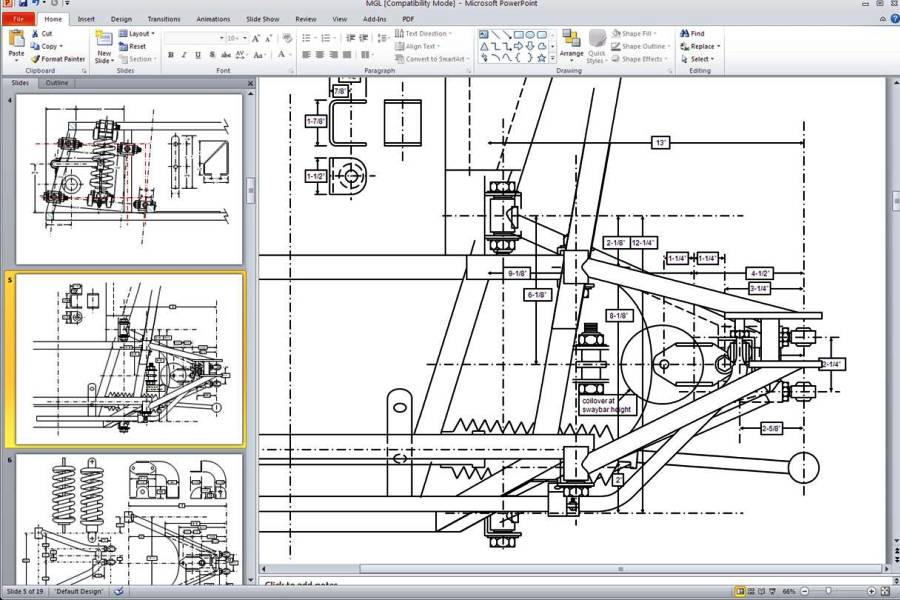Click the Arrange shapes icon
Image resolution: width=900 pixels, height=600 pixels.
(x=571, y=39)
